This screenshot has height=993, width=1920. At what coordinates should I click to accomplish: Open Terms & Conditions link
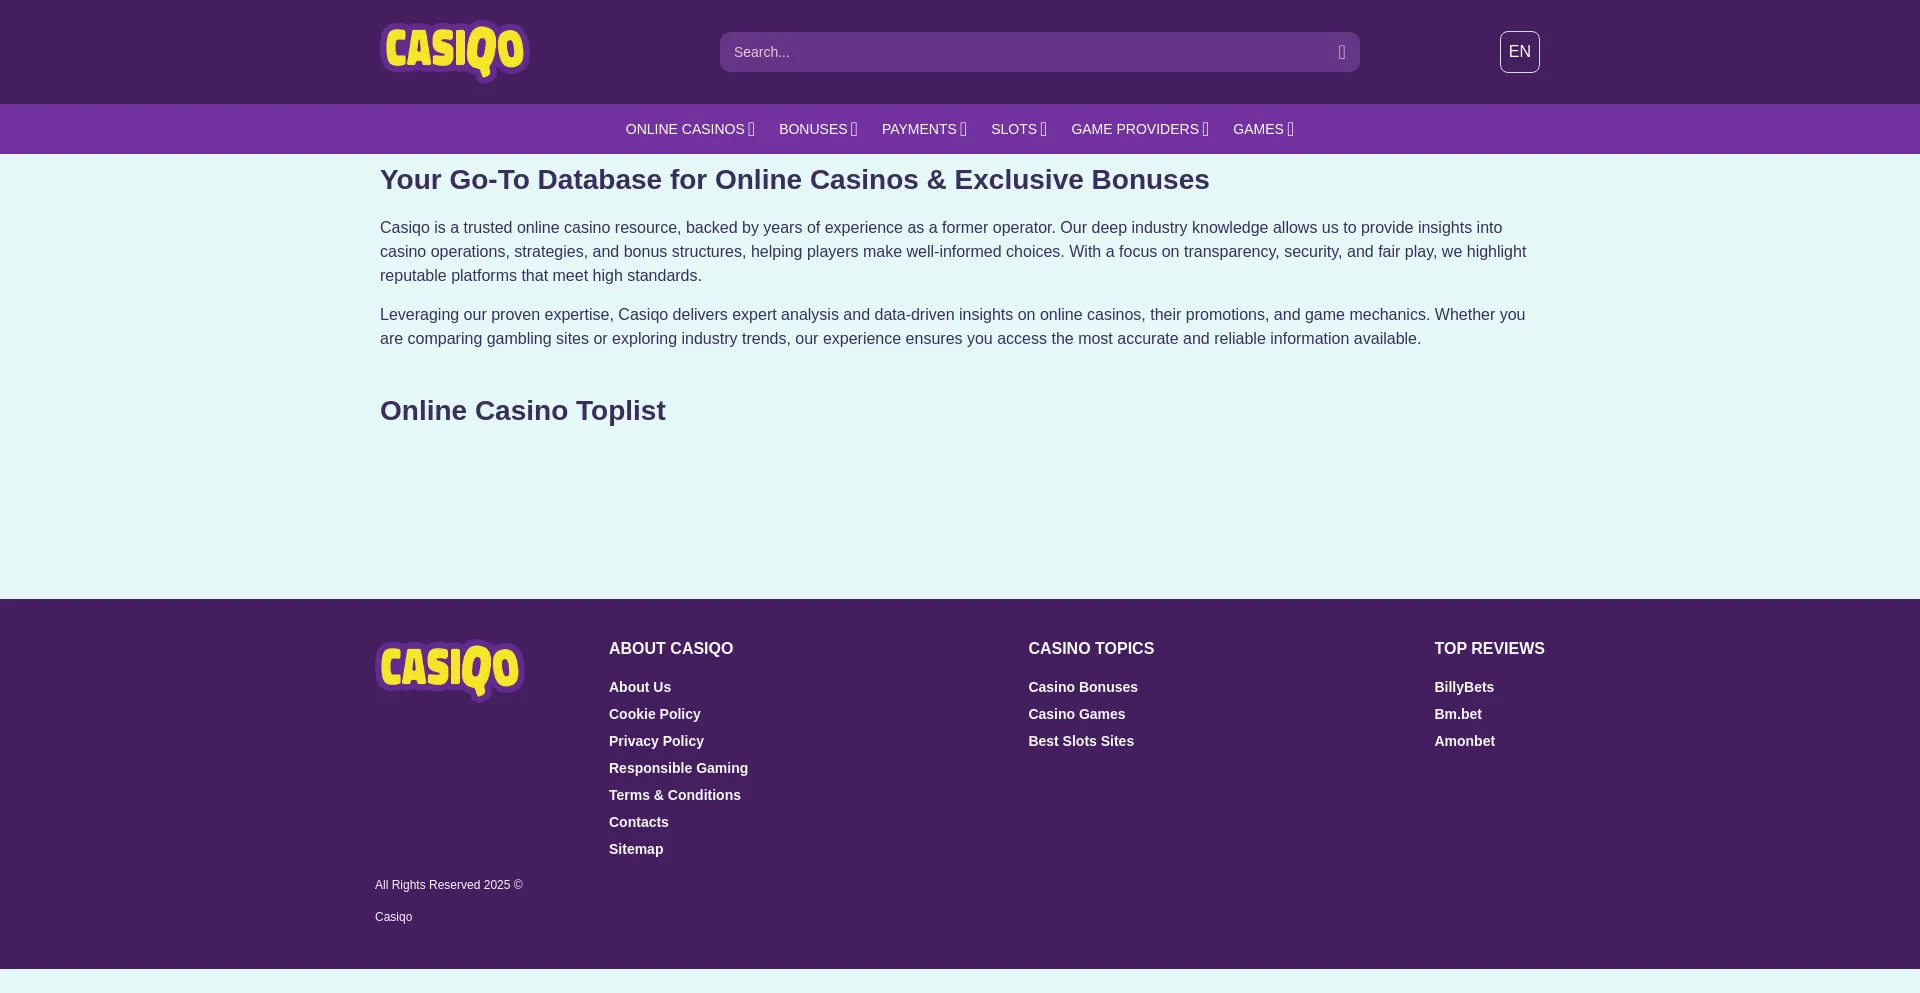tap(675, 795)
